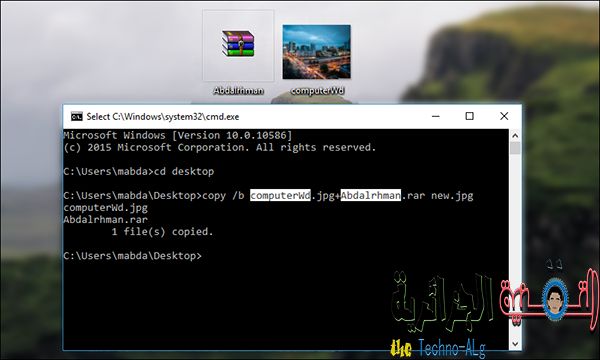Click the final C:\Users\mabda\Desktop> prompt line

132,256
